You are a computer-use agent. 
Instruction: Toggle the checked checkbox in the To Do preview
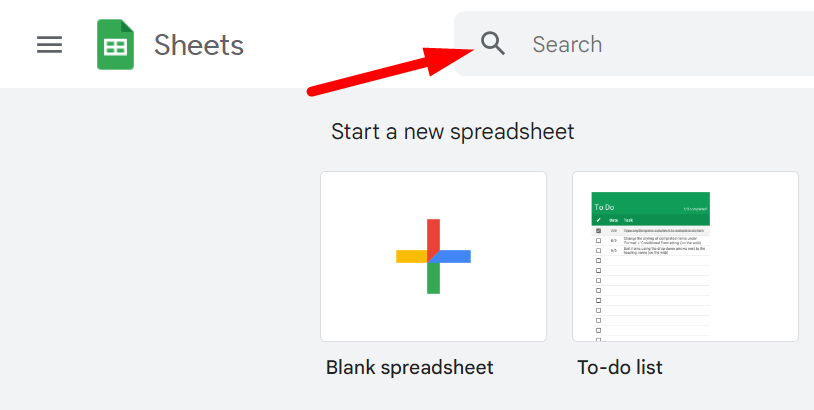(598, 230)
